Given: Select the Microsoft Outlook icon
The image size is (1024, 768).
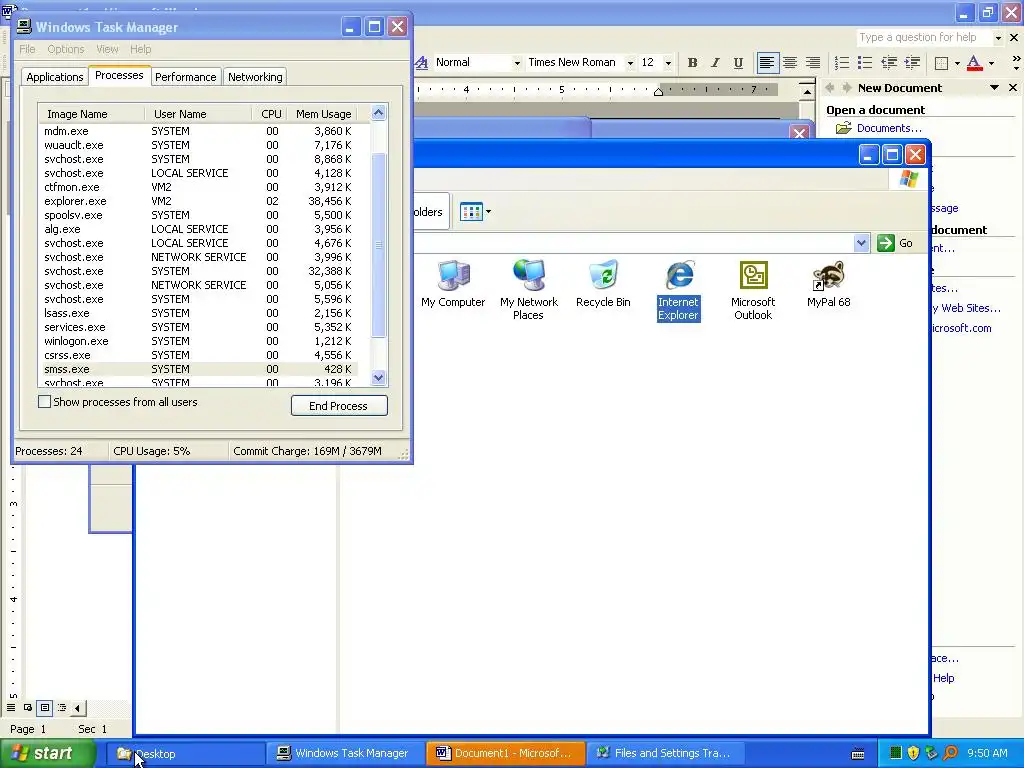Looking at the screenshot, I should [x=753, y=291].
